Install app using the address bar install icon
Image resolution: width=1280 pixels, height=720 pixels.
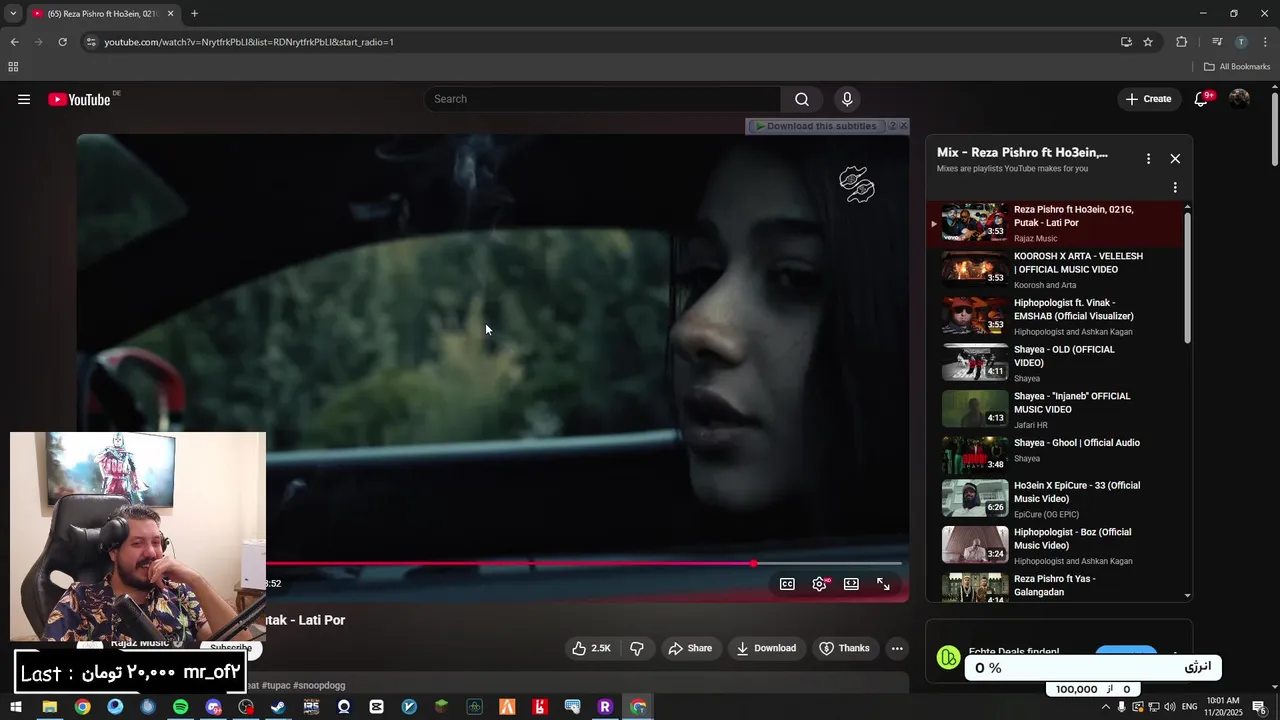[x=1126, y=42]
